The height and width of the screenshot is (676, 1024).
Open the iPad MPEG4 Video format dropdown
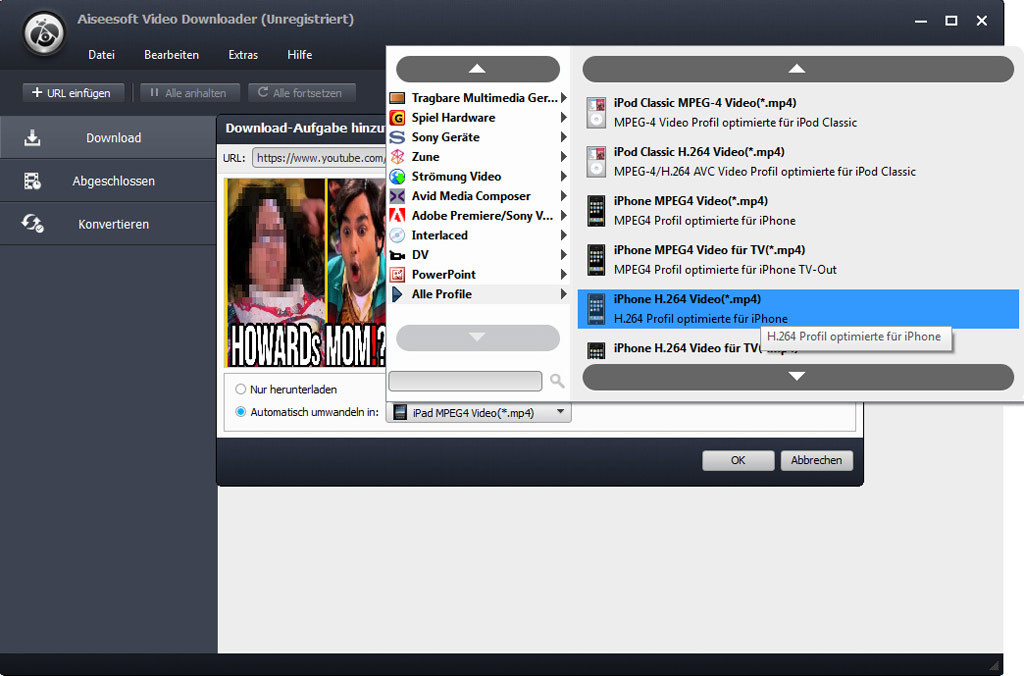click(479, 412)
